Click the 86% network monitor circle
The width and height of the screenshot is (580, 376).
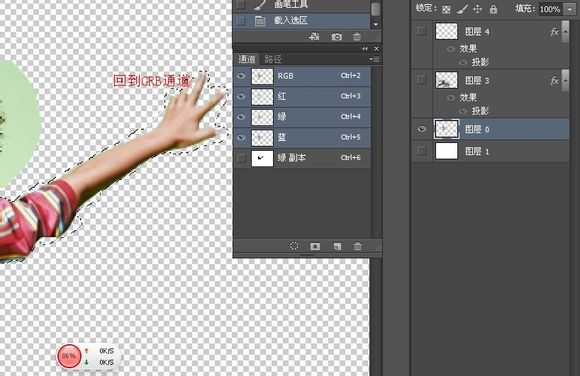[69, 356]
